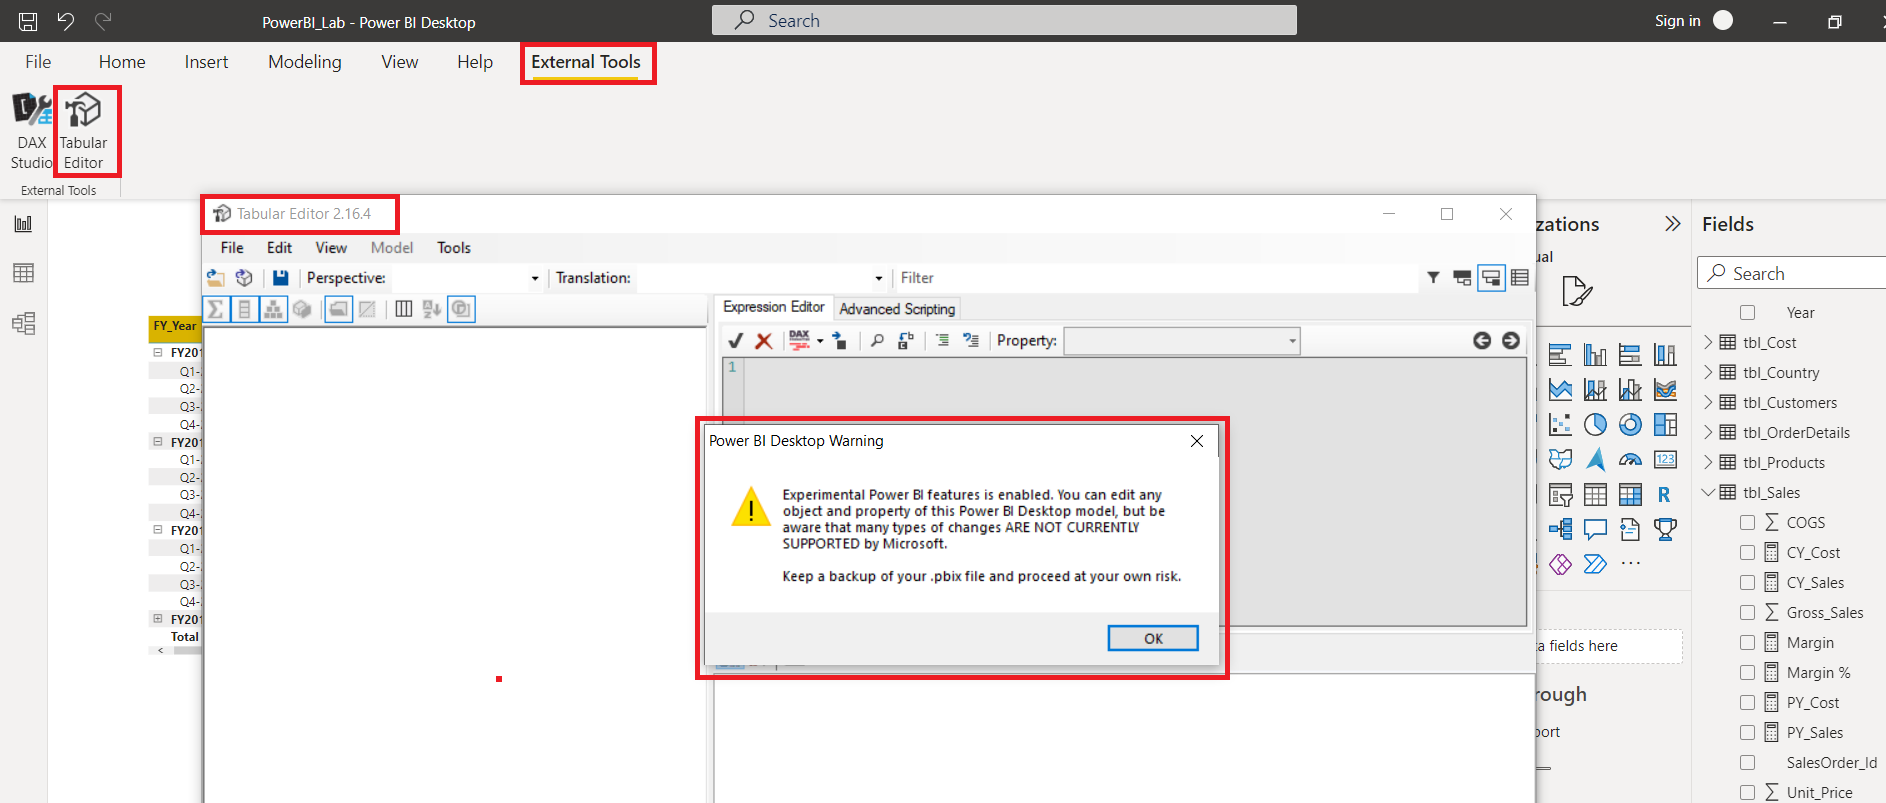The height and width of the screenshot is (803, 1886).
Task: Select the donut chart visualization
Action: (1630, 425)
